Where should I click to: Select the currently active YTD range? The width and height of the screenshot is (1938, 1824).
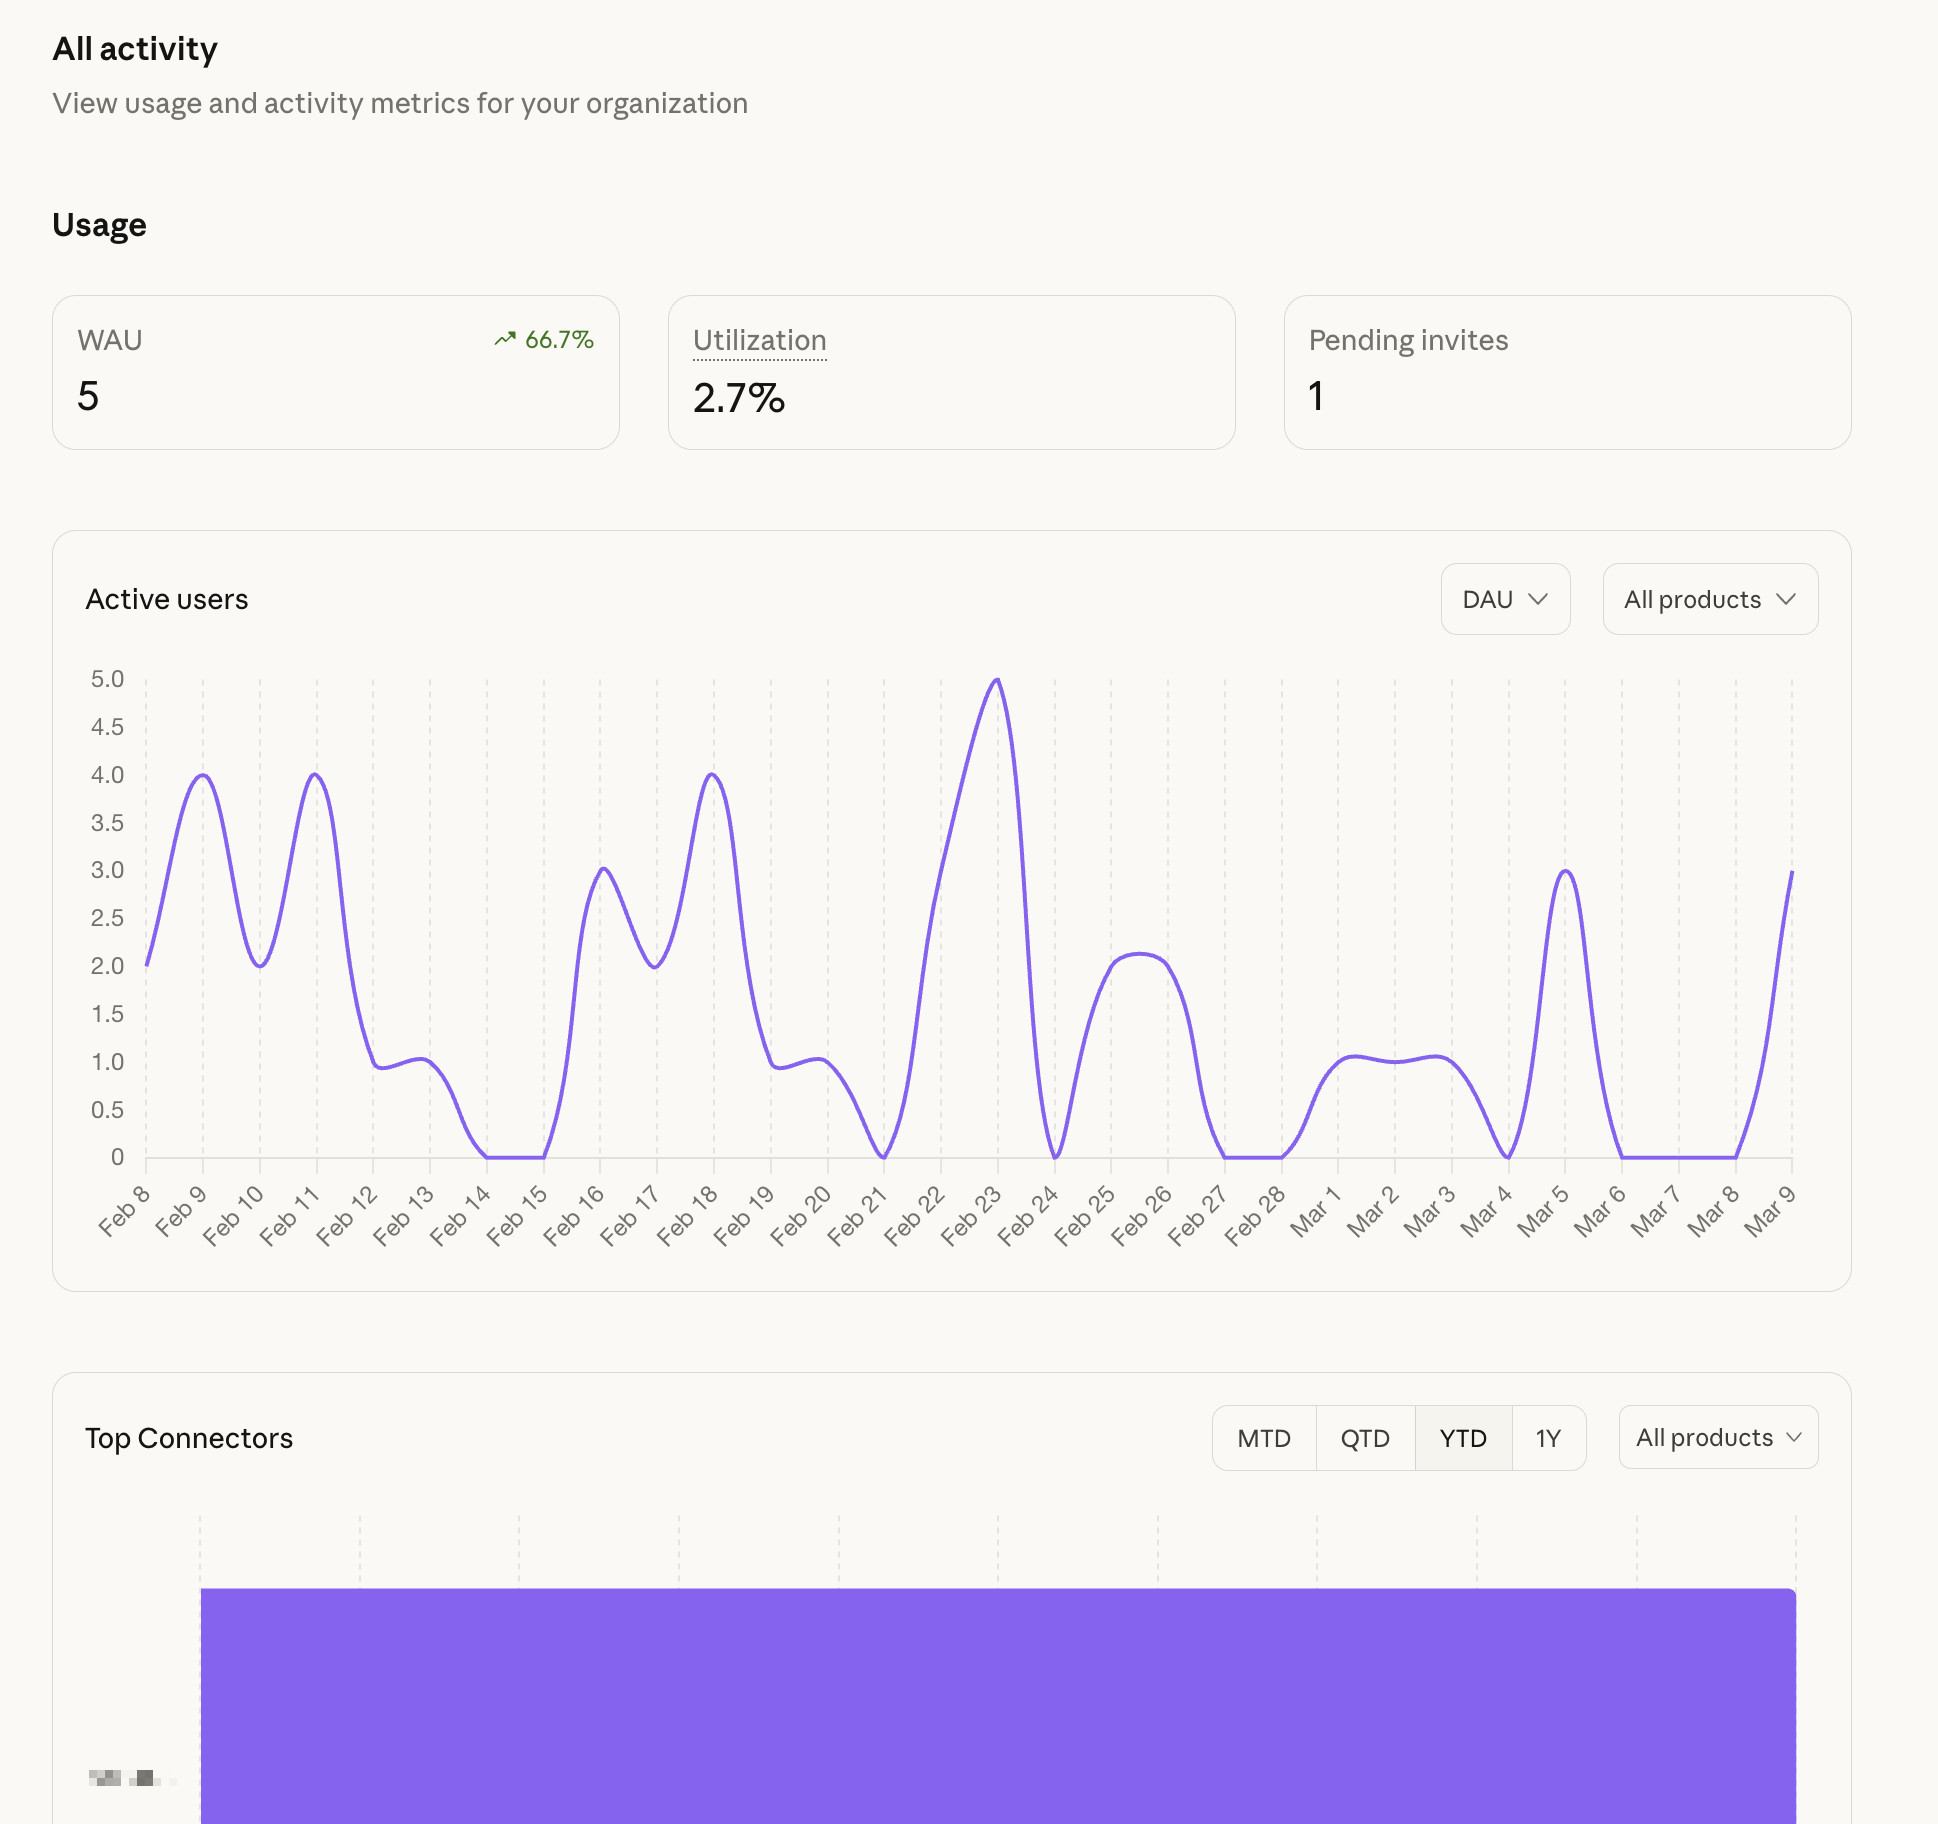click(1463, 1437)
